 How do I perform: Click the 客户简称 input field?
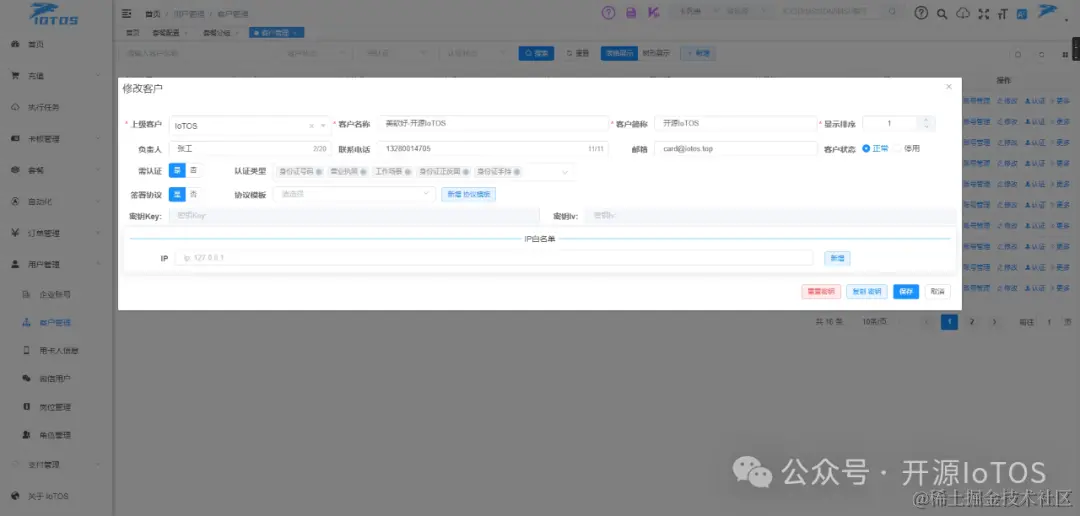pos(735,123)
